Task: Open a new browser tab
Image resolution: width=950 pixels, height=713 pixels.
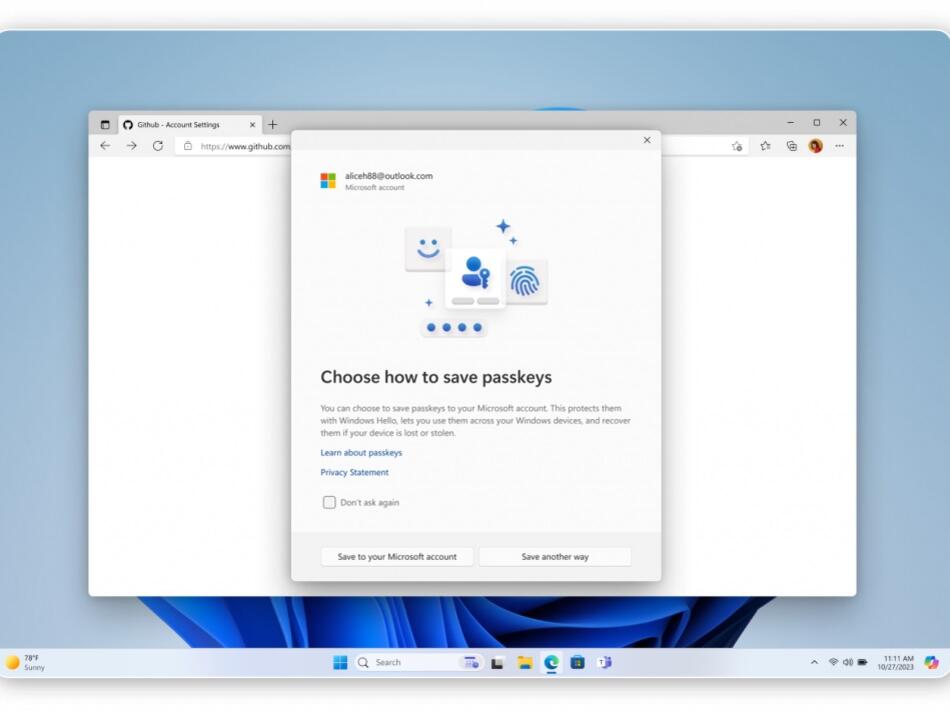Action: (x=272, y=124)
